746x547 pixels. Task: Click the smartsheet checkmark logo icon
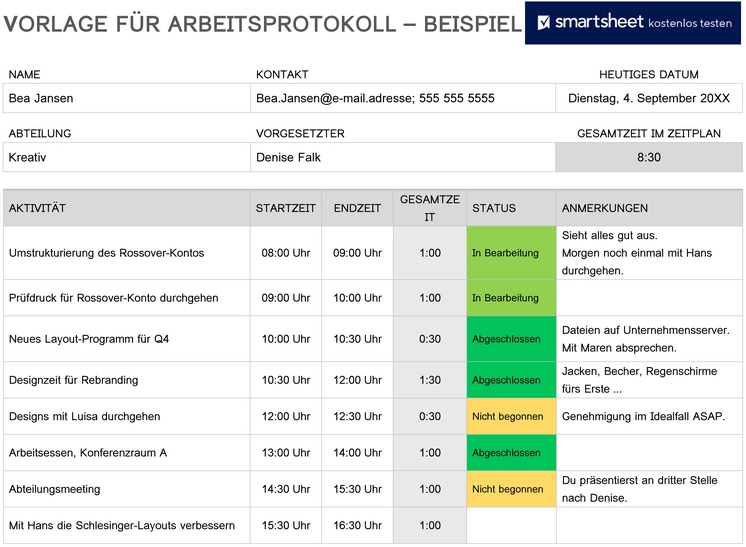tap(543, 22)
